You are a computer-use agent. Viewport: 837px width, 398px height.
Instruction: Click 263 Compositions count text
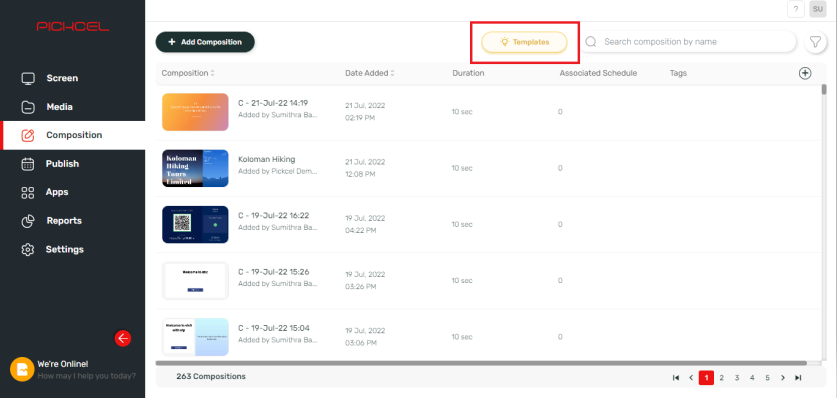(x=211, y=377)
